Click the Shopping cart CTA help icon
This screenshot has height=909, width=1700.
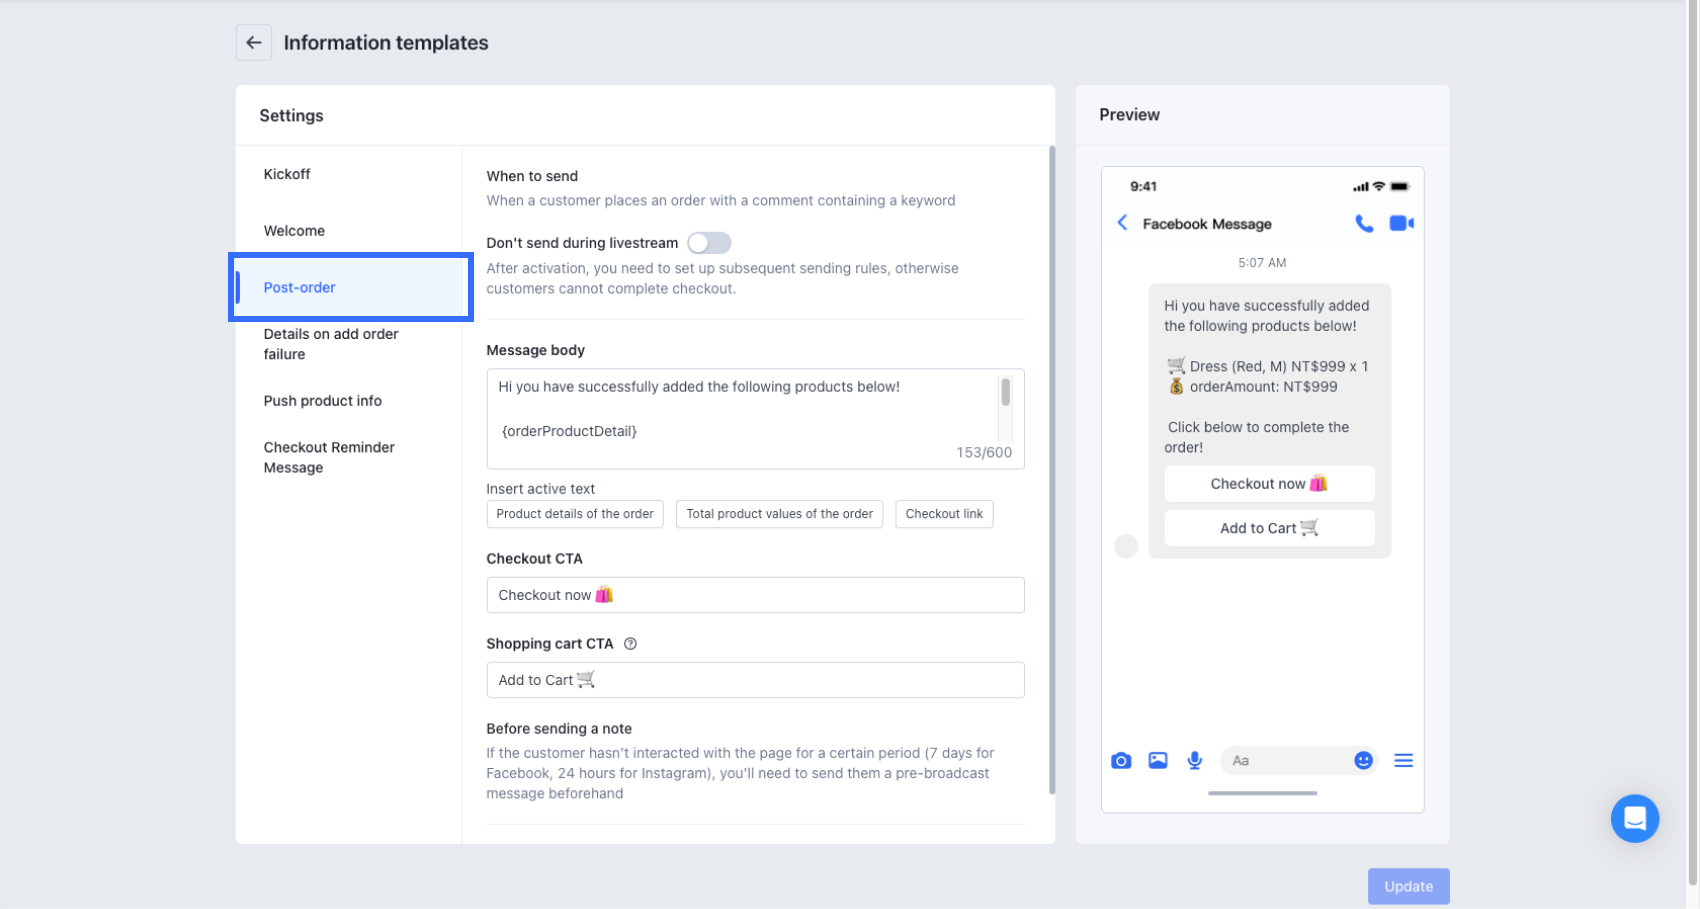[x=630, y=644]
